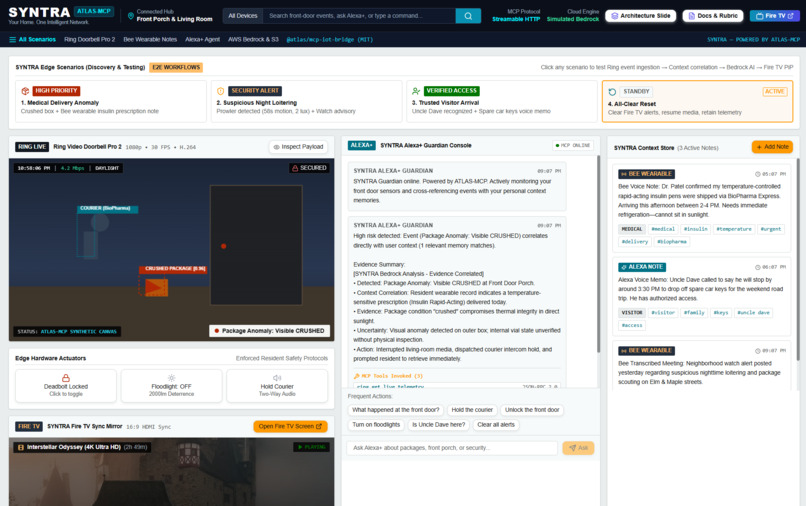This screenshot has width=806, height=506.
Task: Click the PLAYING status indicator
Action: (312, 447)
